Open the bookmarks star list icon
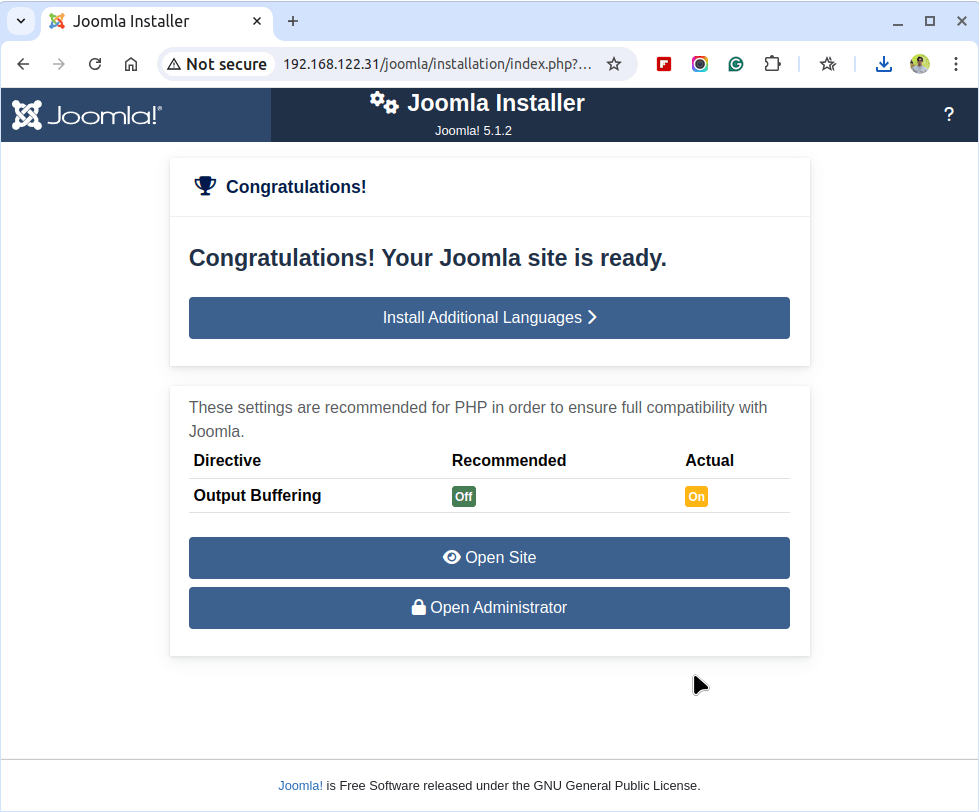This screenshot has height=812, width=979. [828, 64]
